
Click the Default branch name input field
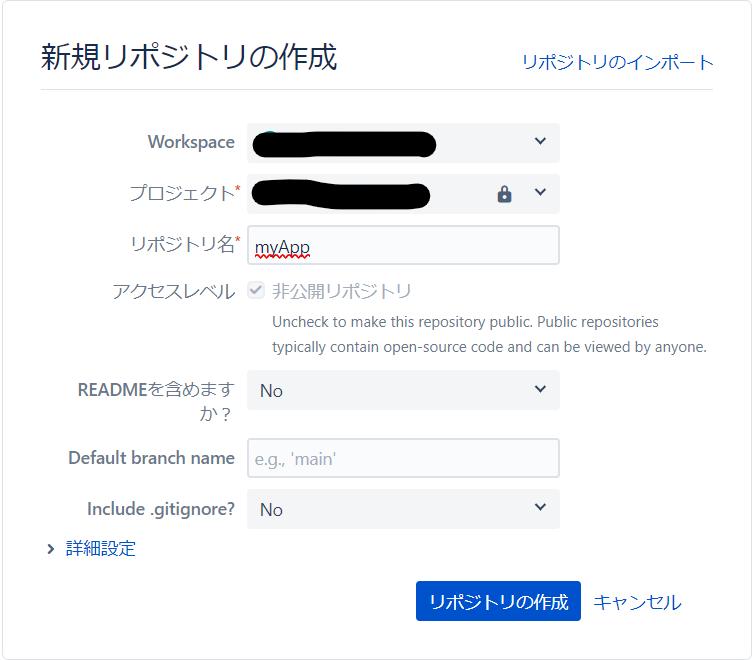[x=403, y=458]
